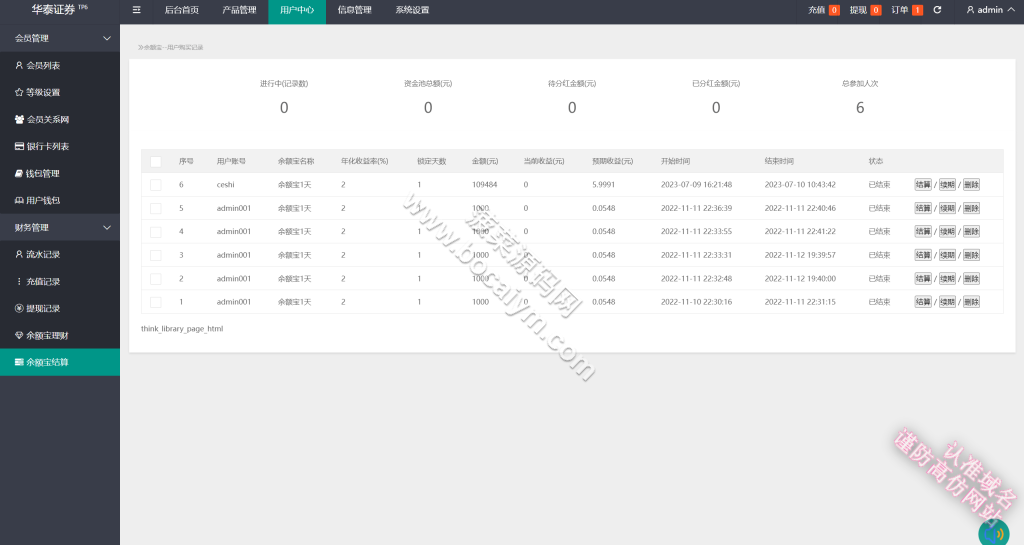1024x545 pixels.
Task: Click the refresh icon in top bar
Action: tap(937, 10)
